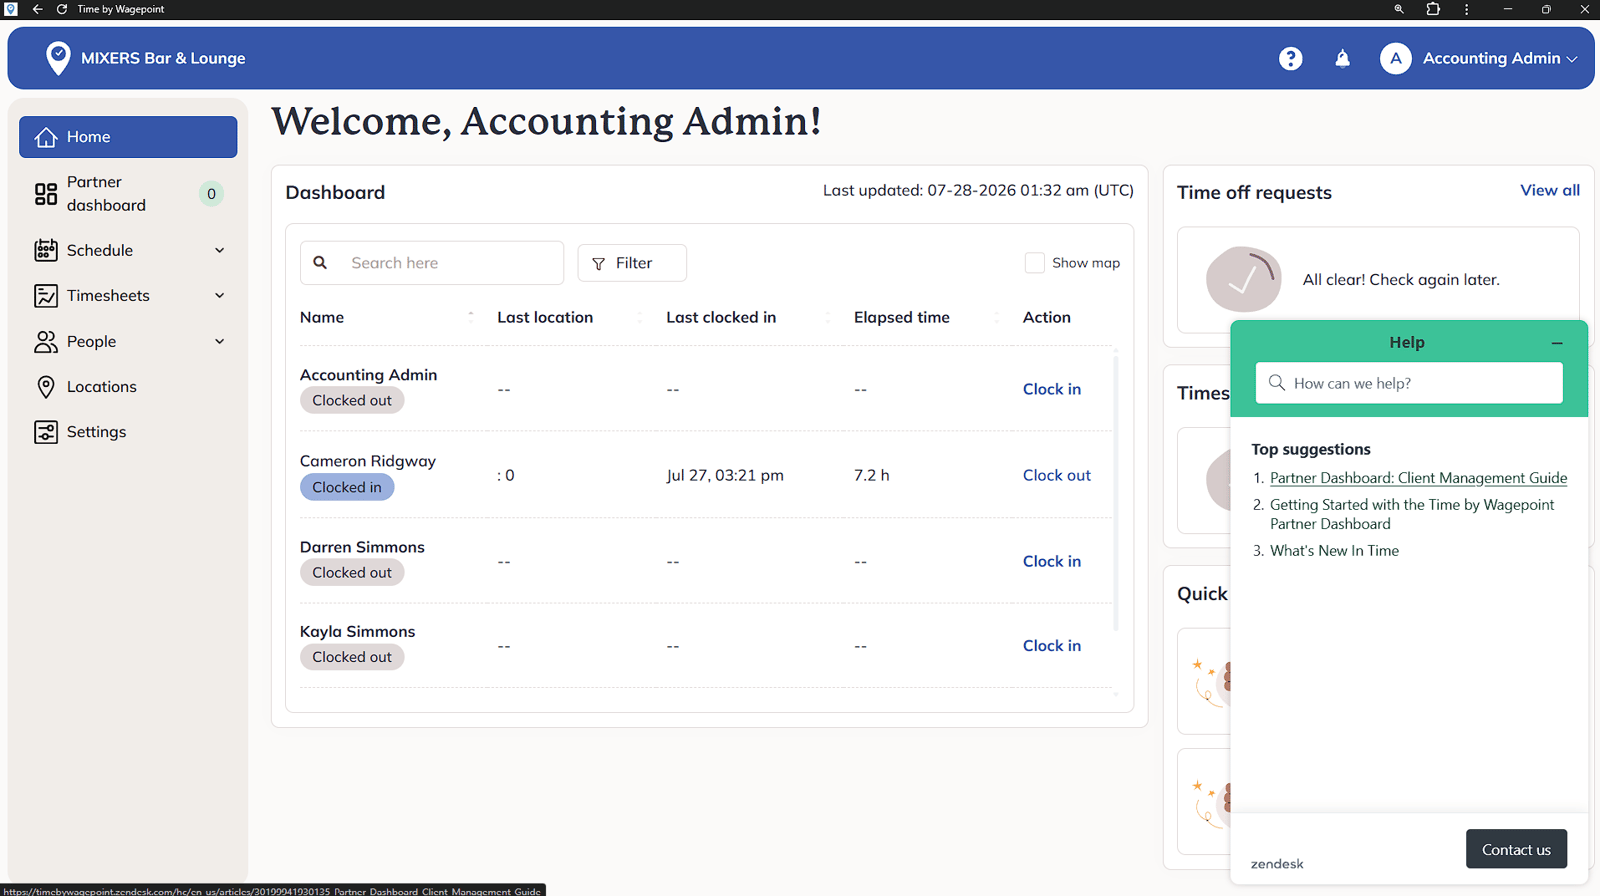Enable the Show map checkbox

[x=1034, y=263]
